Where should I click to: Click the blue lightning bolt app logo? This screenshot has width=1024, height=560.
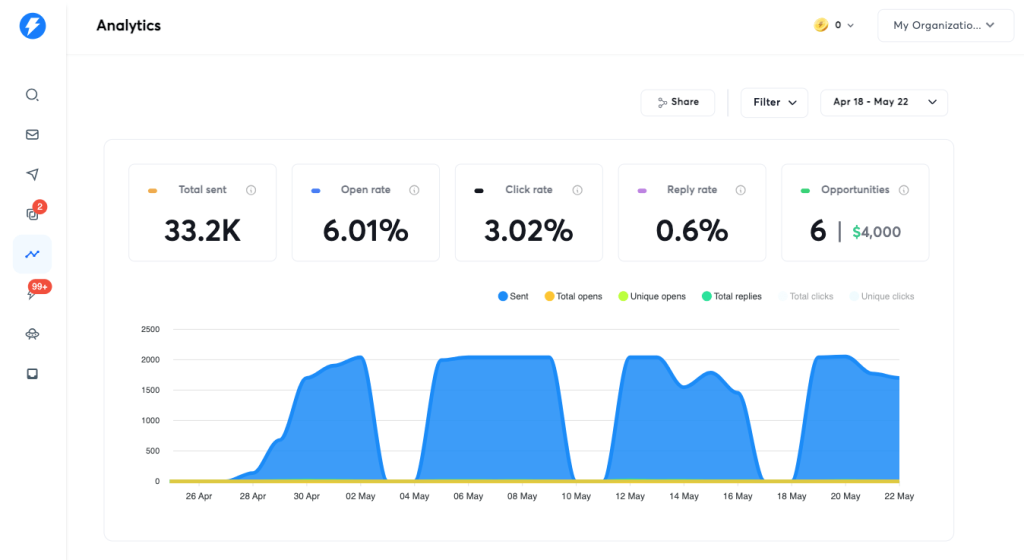(x=32, y=25)
